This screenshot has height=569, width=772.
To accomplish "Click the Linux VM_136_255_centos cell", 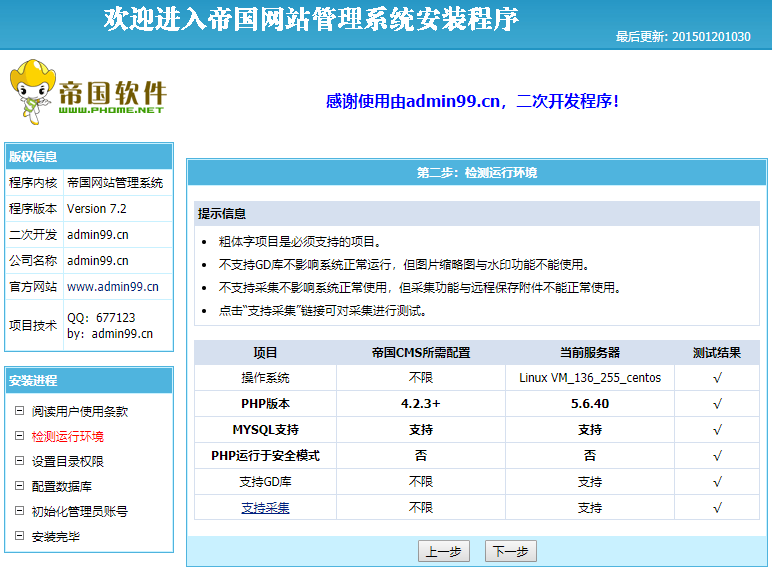I will [x=590, y=378].
